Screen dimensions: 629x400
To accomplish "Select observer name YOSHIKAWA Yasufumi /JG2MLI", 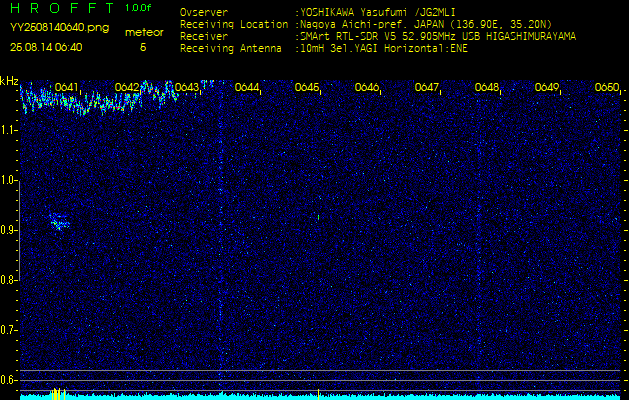I will (x=378, y=12).
